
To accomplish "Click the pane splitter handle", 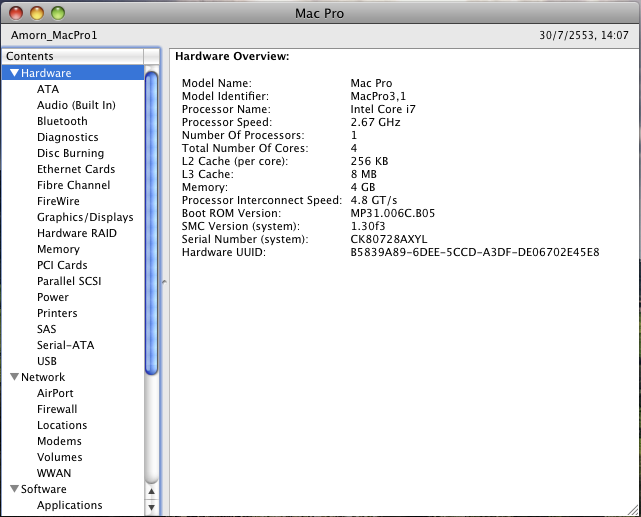I will coord(164,282).
